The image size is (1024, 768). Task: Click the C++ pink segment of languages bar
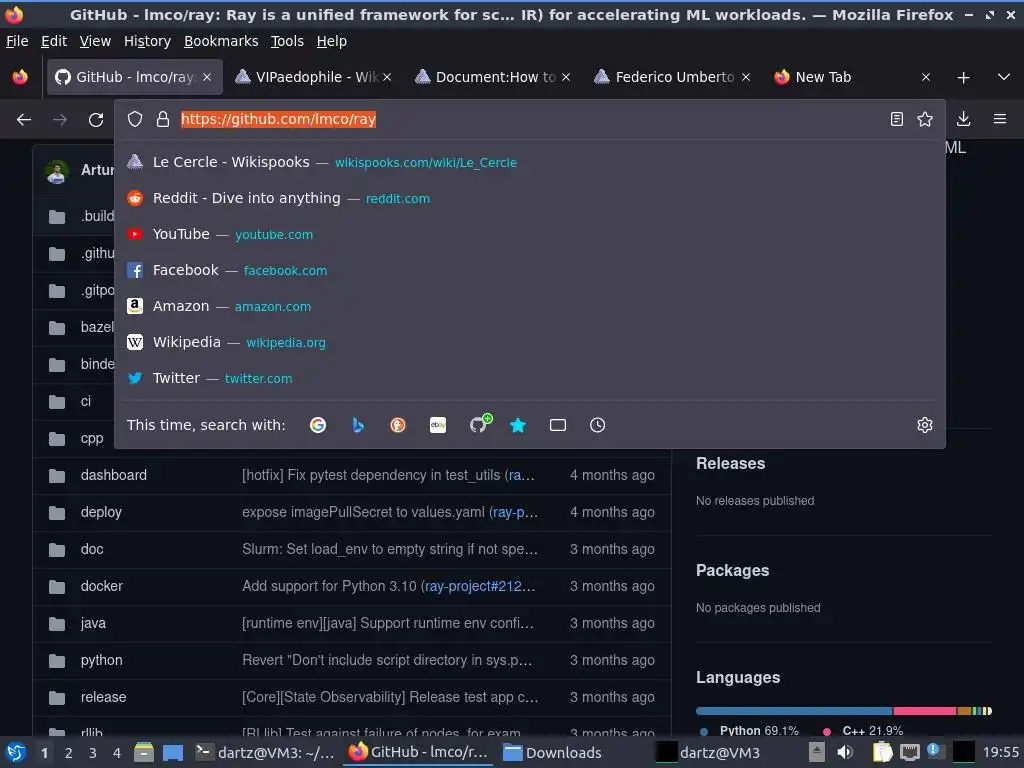(925, 711)
